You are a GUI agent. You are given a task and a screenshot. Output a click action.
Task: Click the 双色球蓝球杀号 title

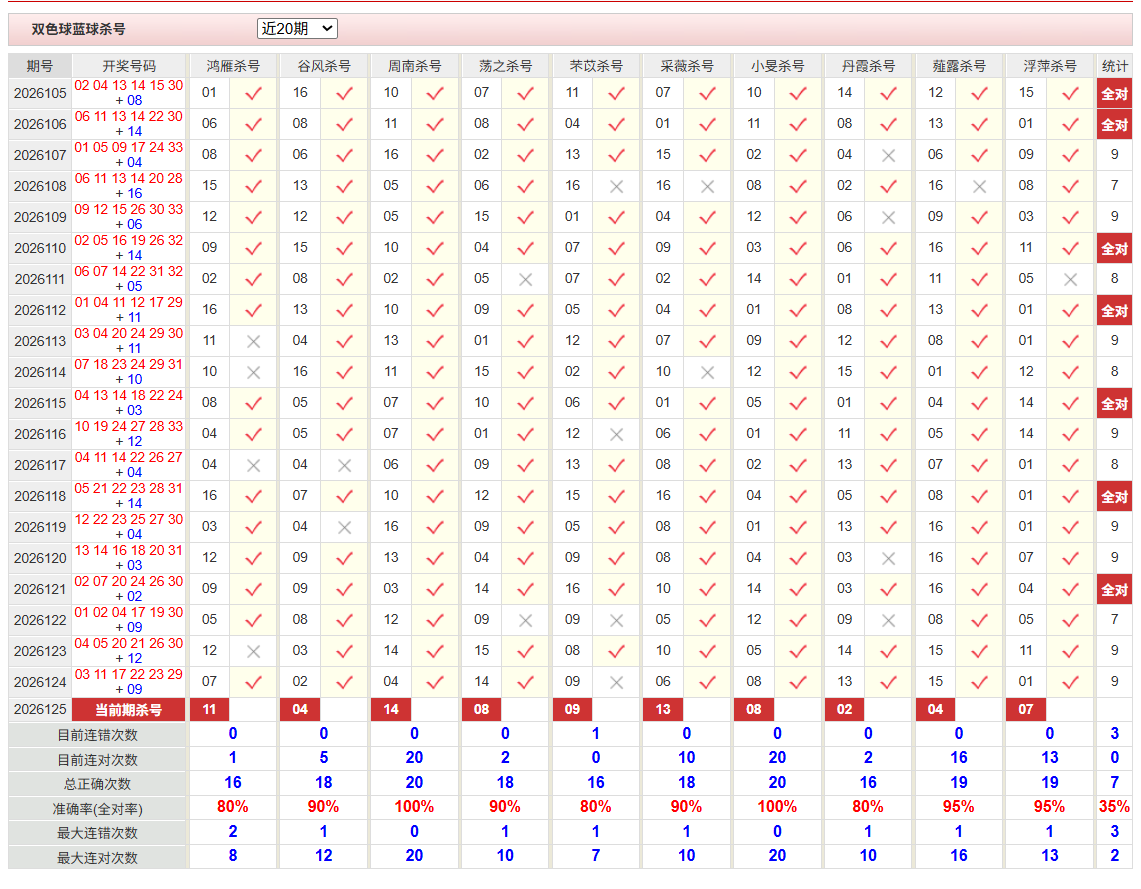[x=79, y=29]
